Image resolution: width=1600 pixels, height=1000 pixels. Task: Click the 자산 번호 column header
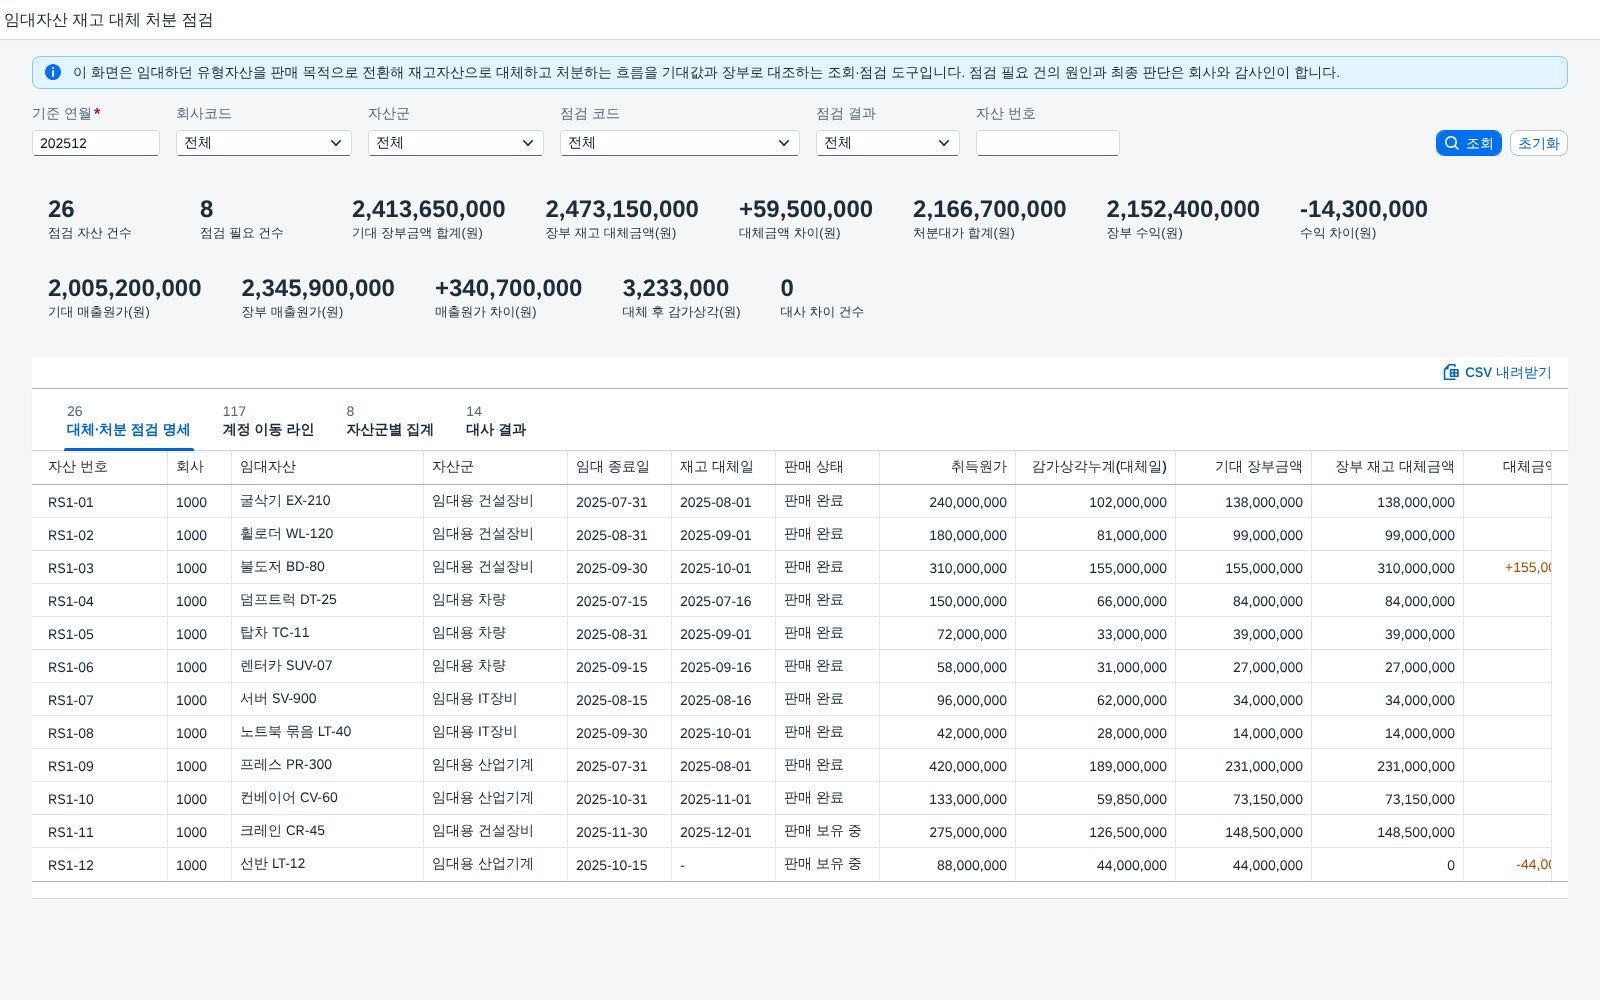100,467
